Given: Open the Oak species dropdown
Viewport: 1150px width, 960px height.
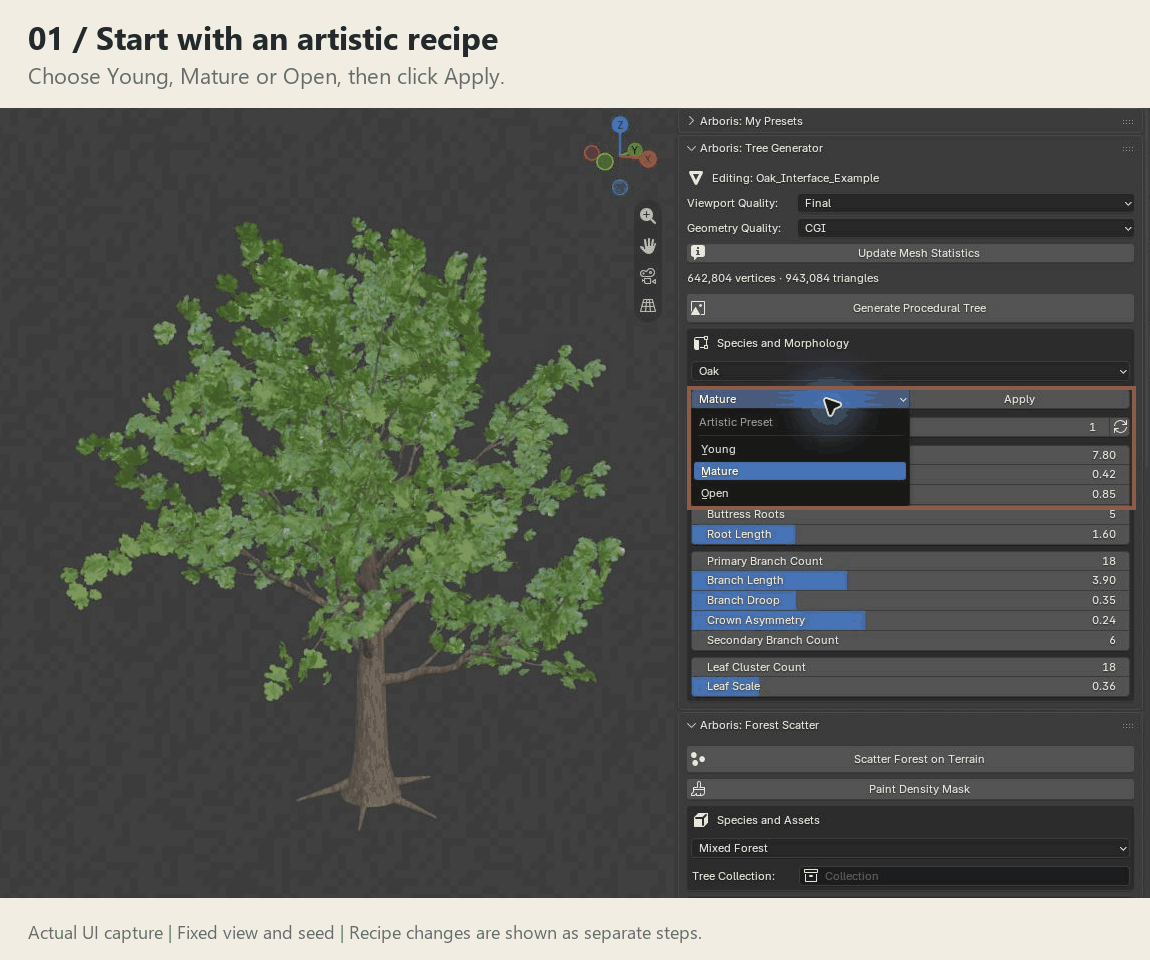Looking at the screenshot, I should pos(910,371).
